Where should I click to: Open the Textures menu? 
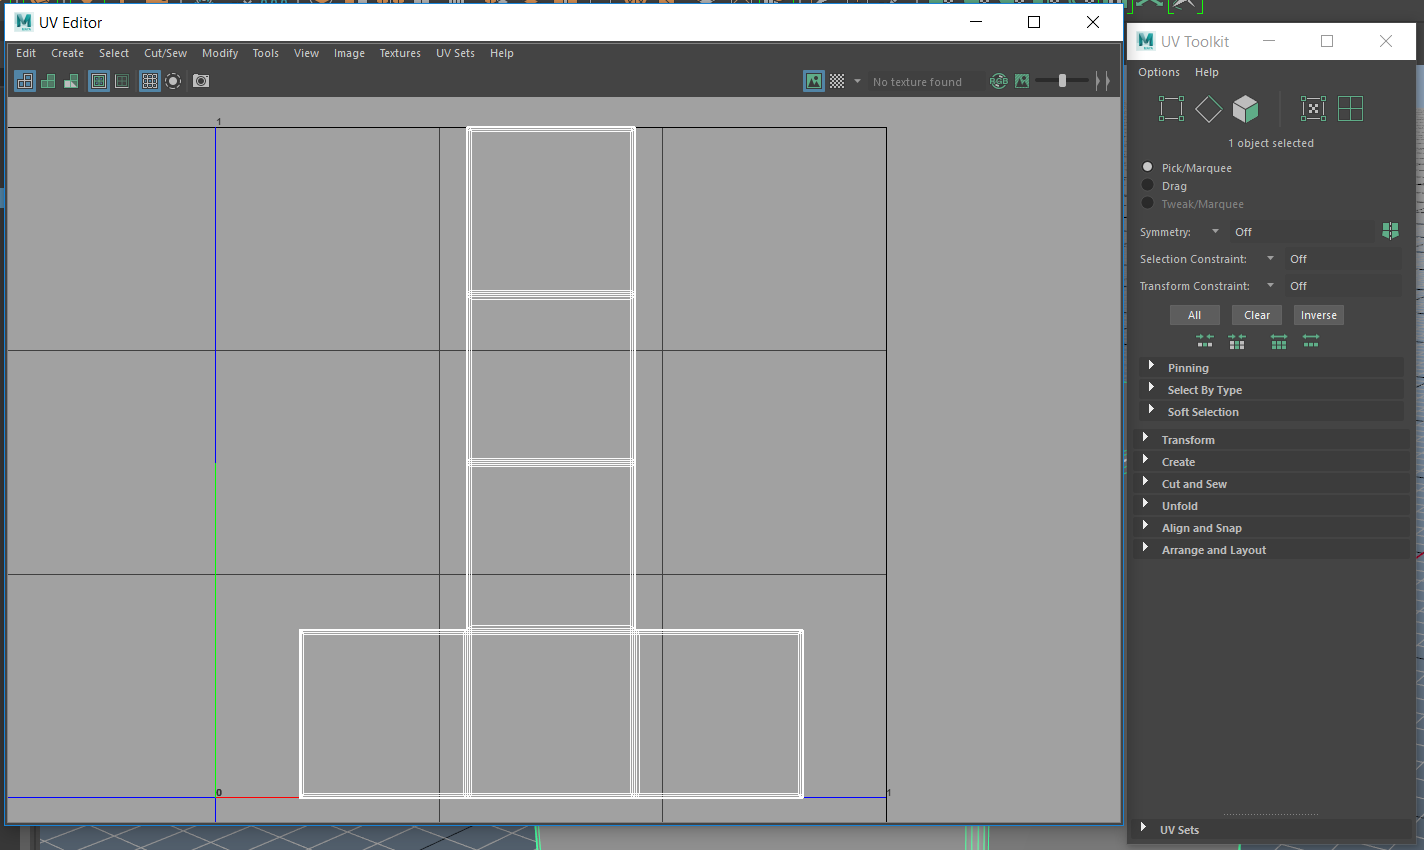[400, 53]
